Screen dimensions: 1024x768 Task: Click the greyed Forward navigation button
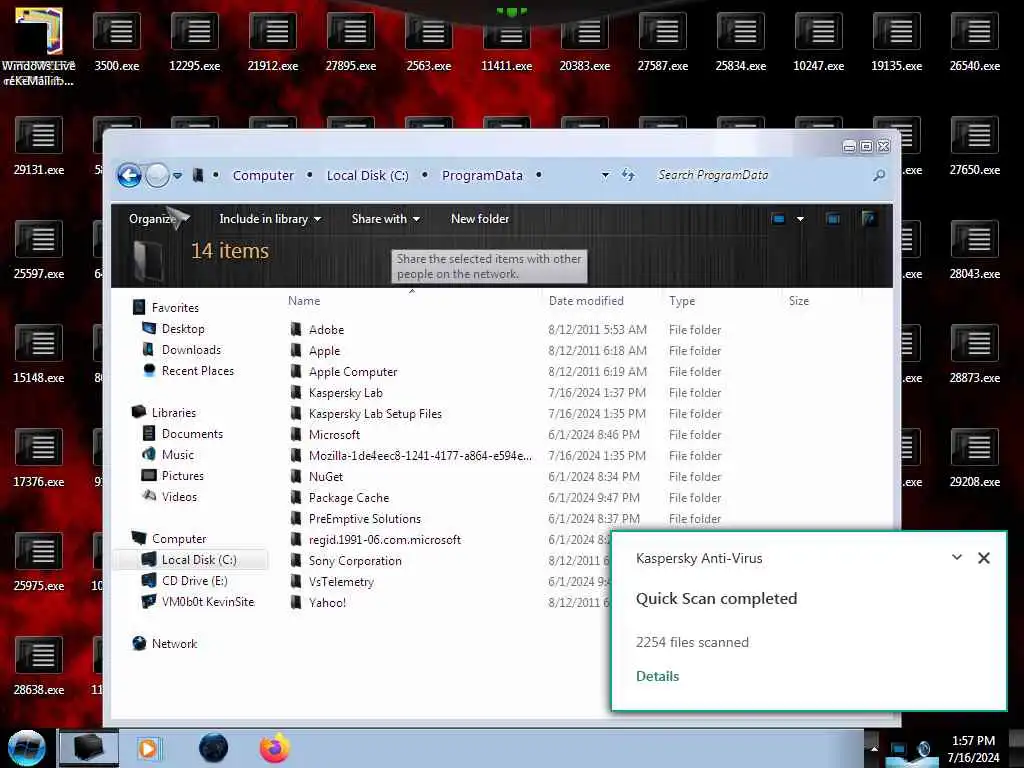157,175
